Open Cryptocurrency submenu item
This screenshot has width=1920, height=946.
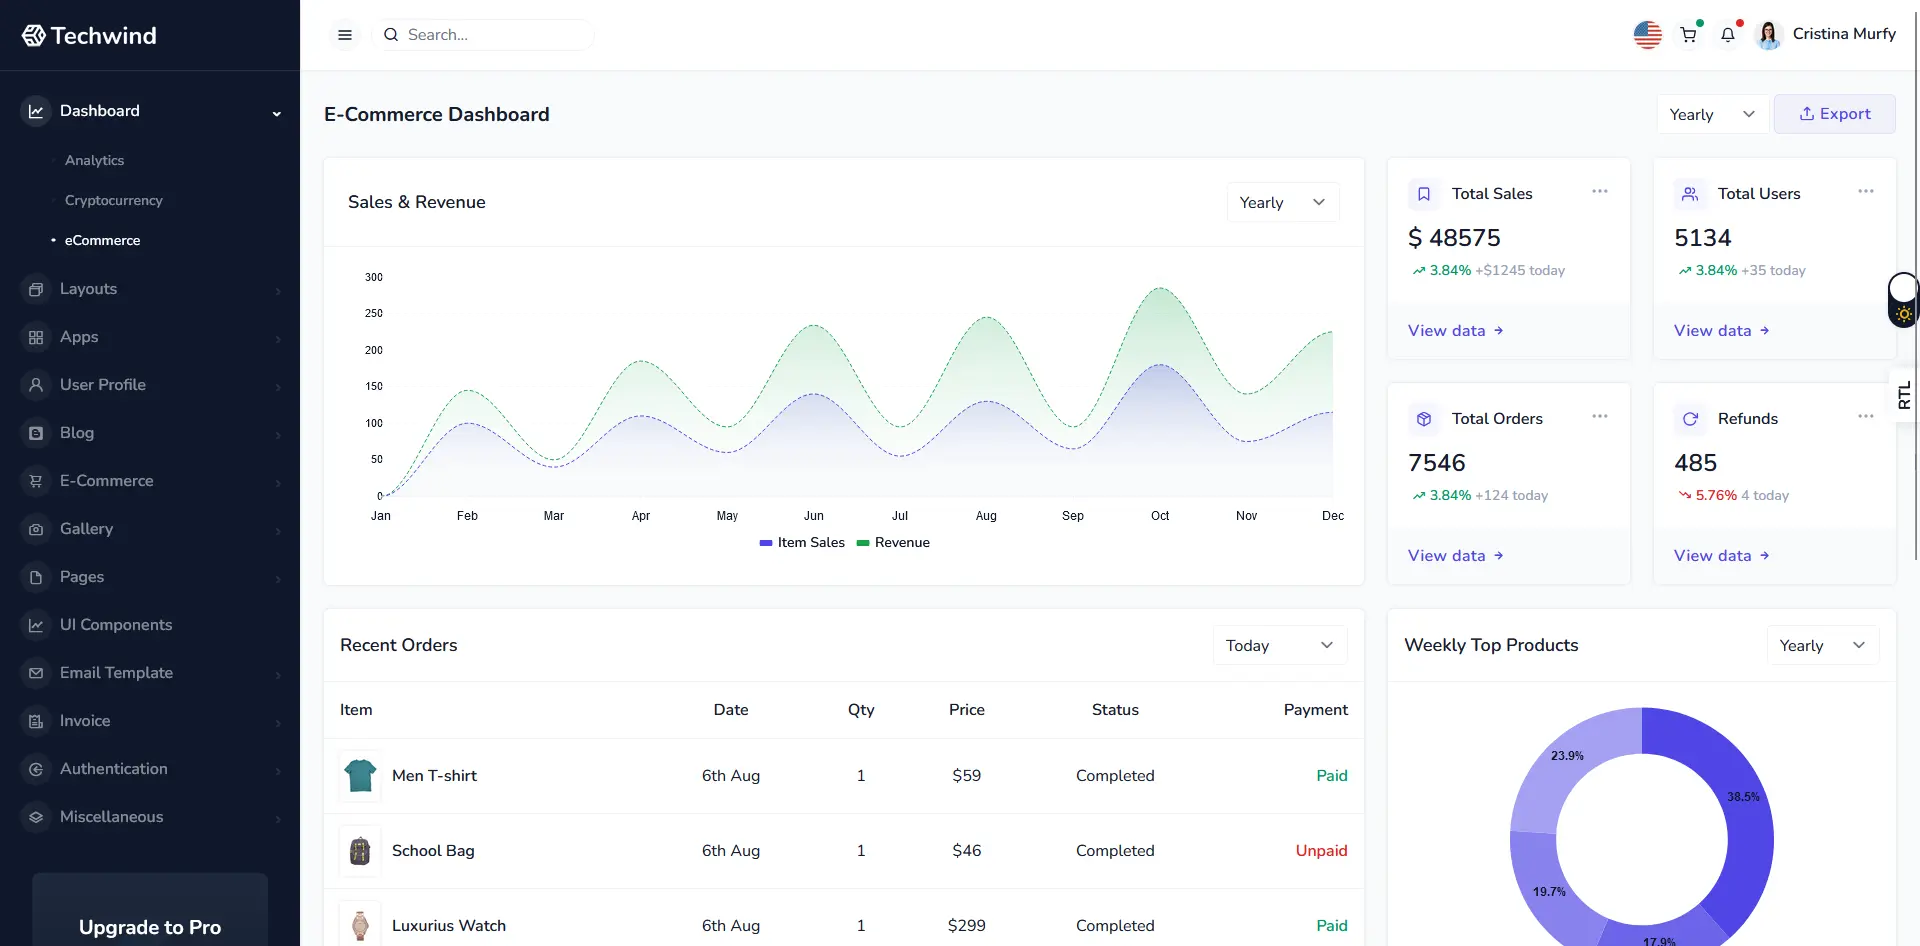click(x=113, y=200)
